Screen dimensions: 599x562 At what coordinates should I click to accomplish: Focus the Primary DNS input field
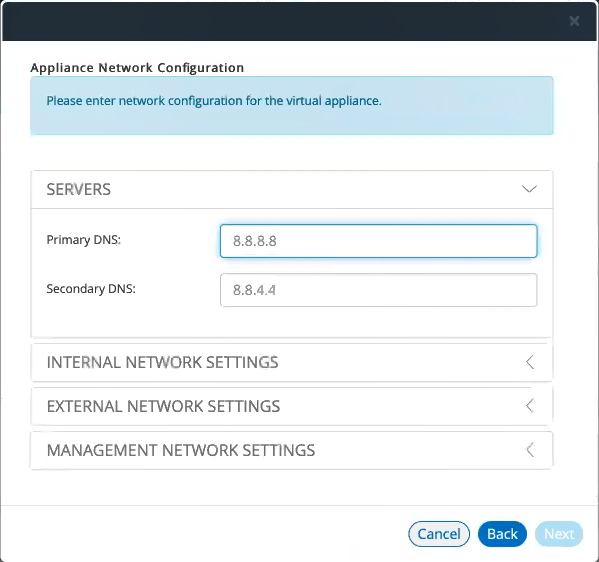point(379,241)
